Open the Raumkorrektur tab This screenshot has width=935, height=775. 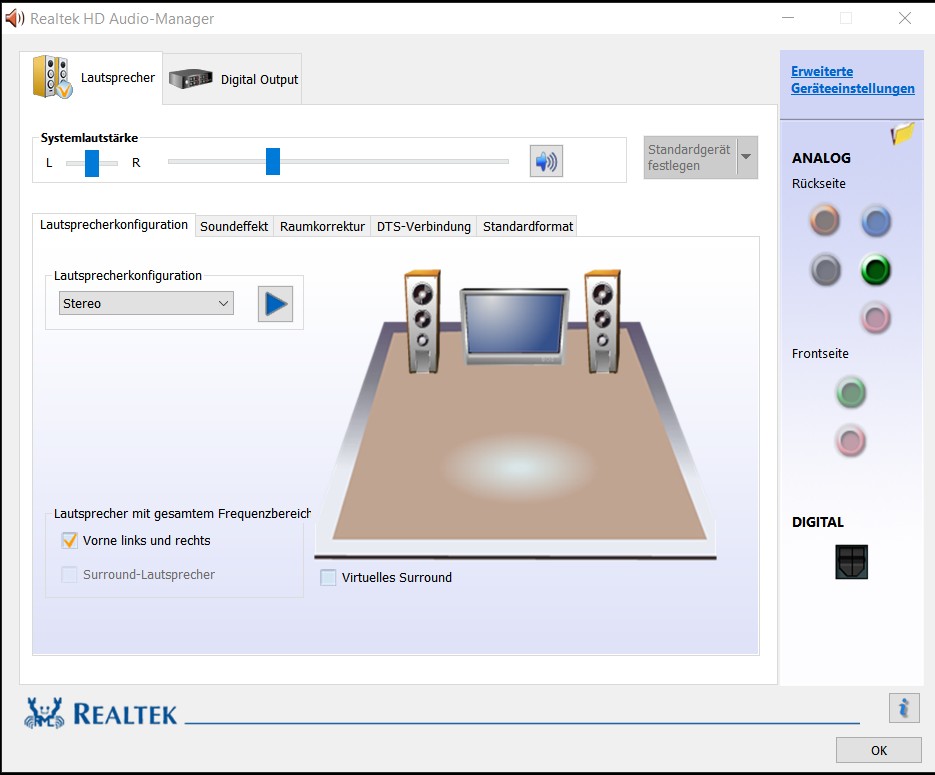click(x=322, y=227)
